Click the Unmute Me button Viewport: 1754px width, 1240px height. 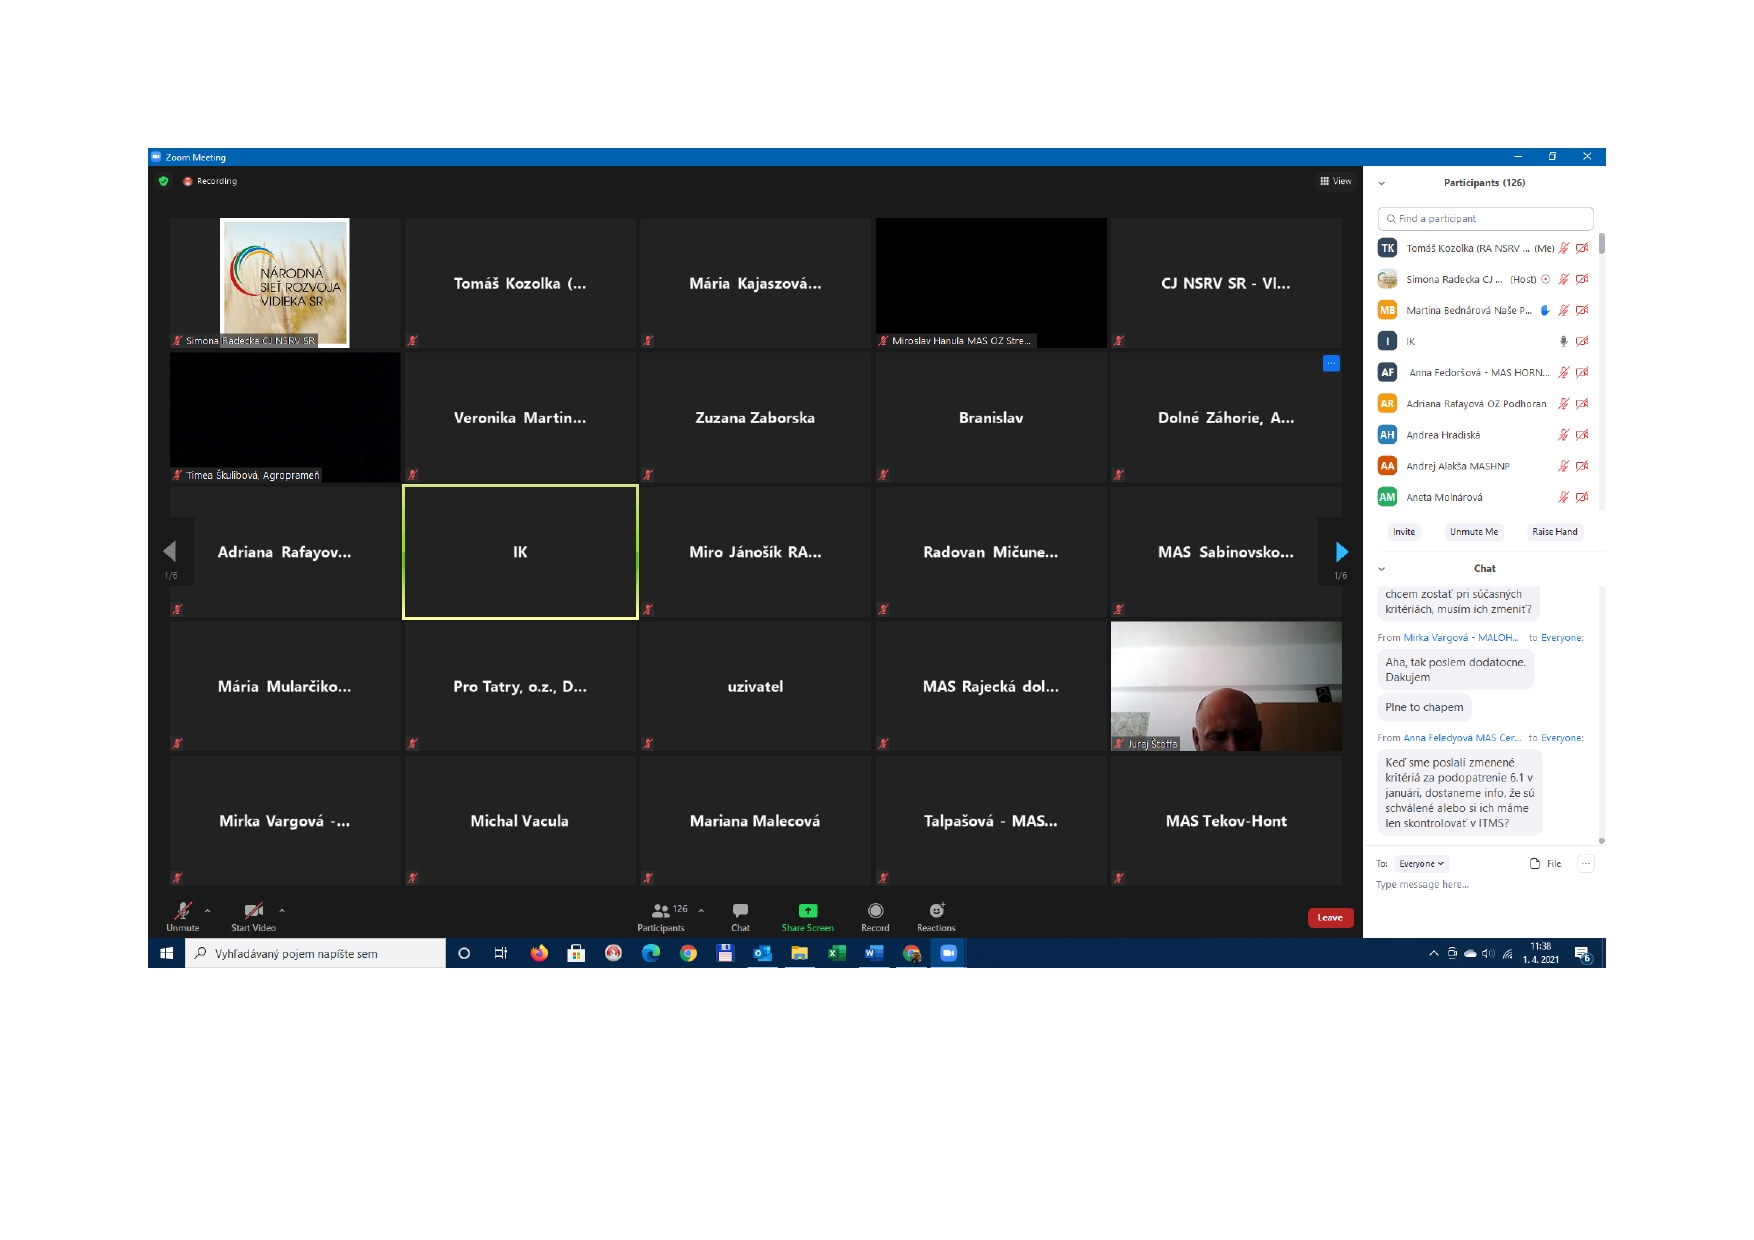point(1473,532)
